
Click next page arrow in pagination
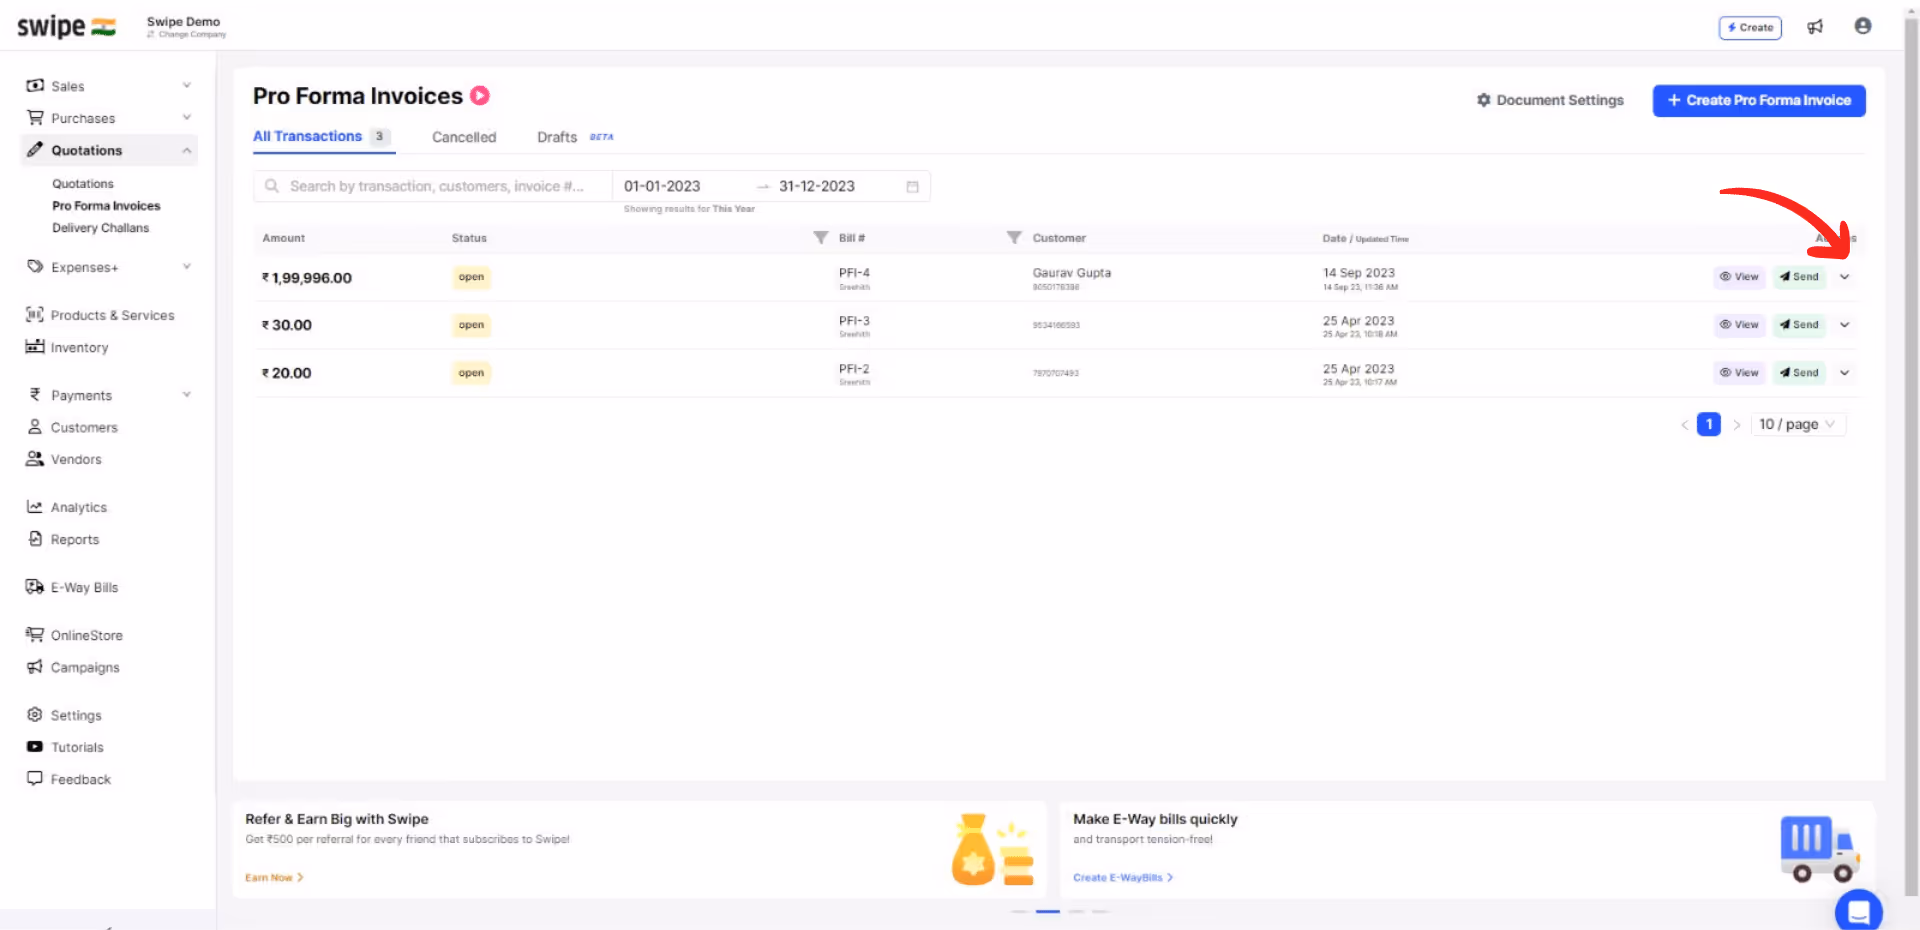point(1737,425)
